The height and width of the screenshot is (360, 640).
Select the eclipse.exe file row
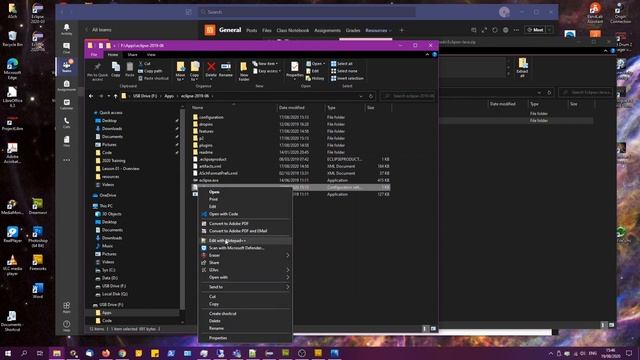click(291, 180)
